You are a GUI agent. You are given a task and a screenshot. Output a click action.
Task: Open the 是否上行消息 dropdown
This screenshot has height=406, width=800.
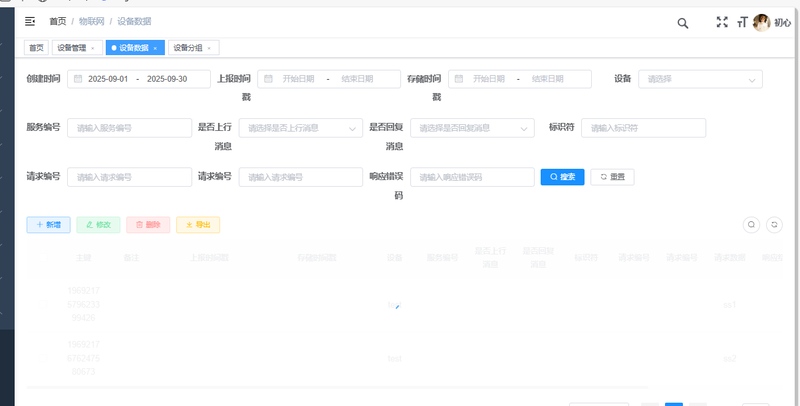coord(300,128)
